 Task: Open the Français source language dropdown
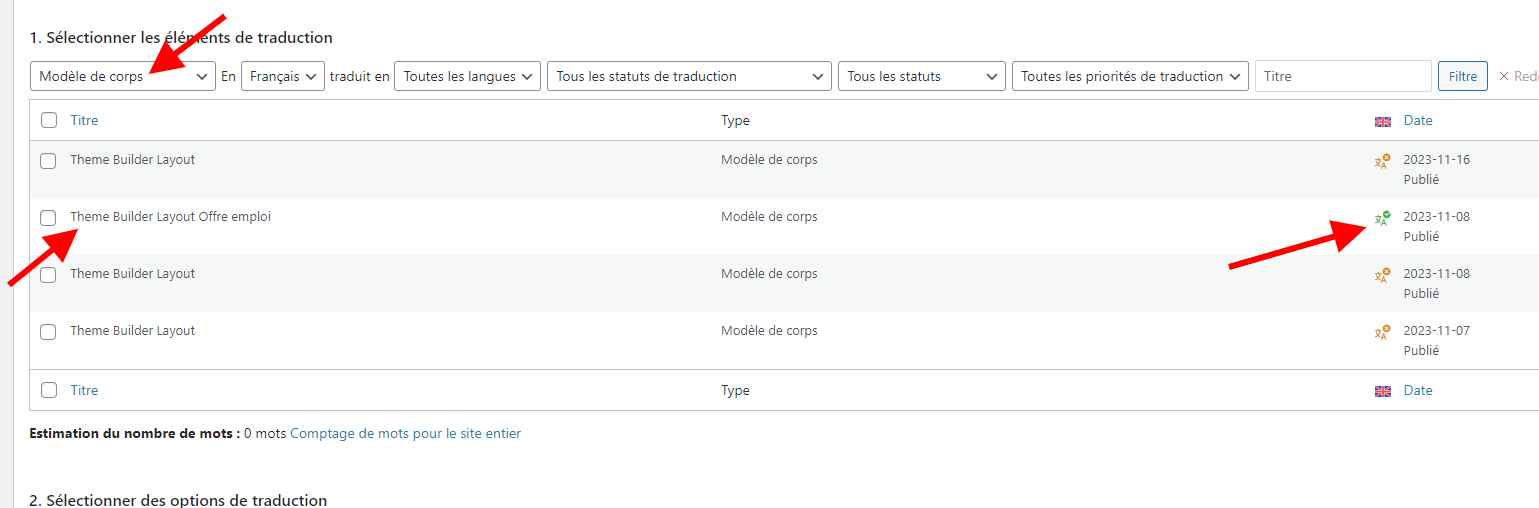282,76
